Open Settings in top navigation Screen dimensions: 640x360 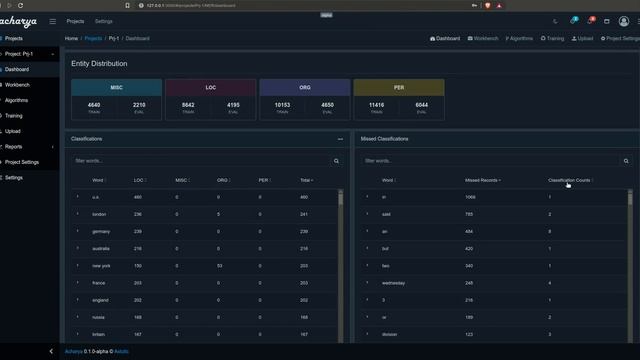pos(104,21)
